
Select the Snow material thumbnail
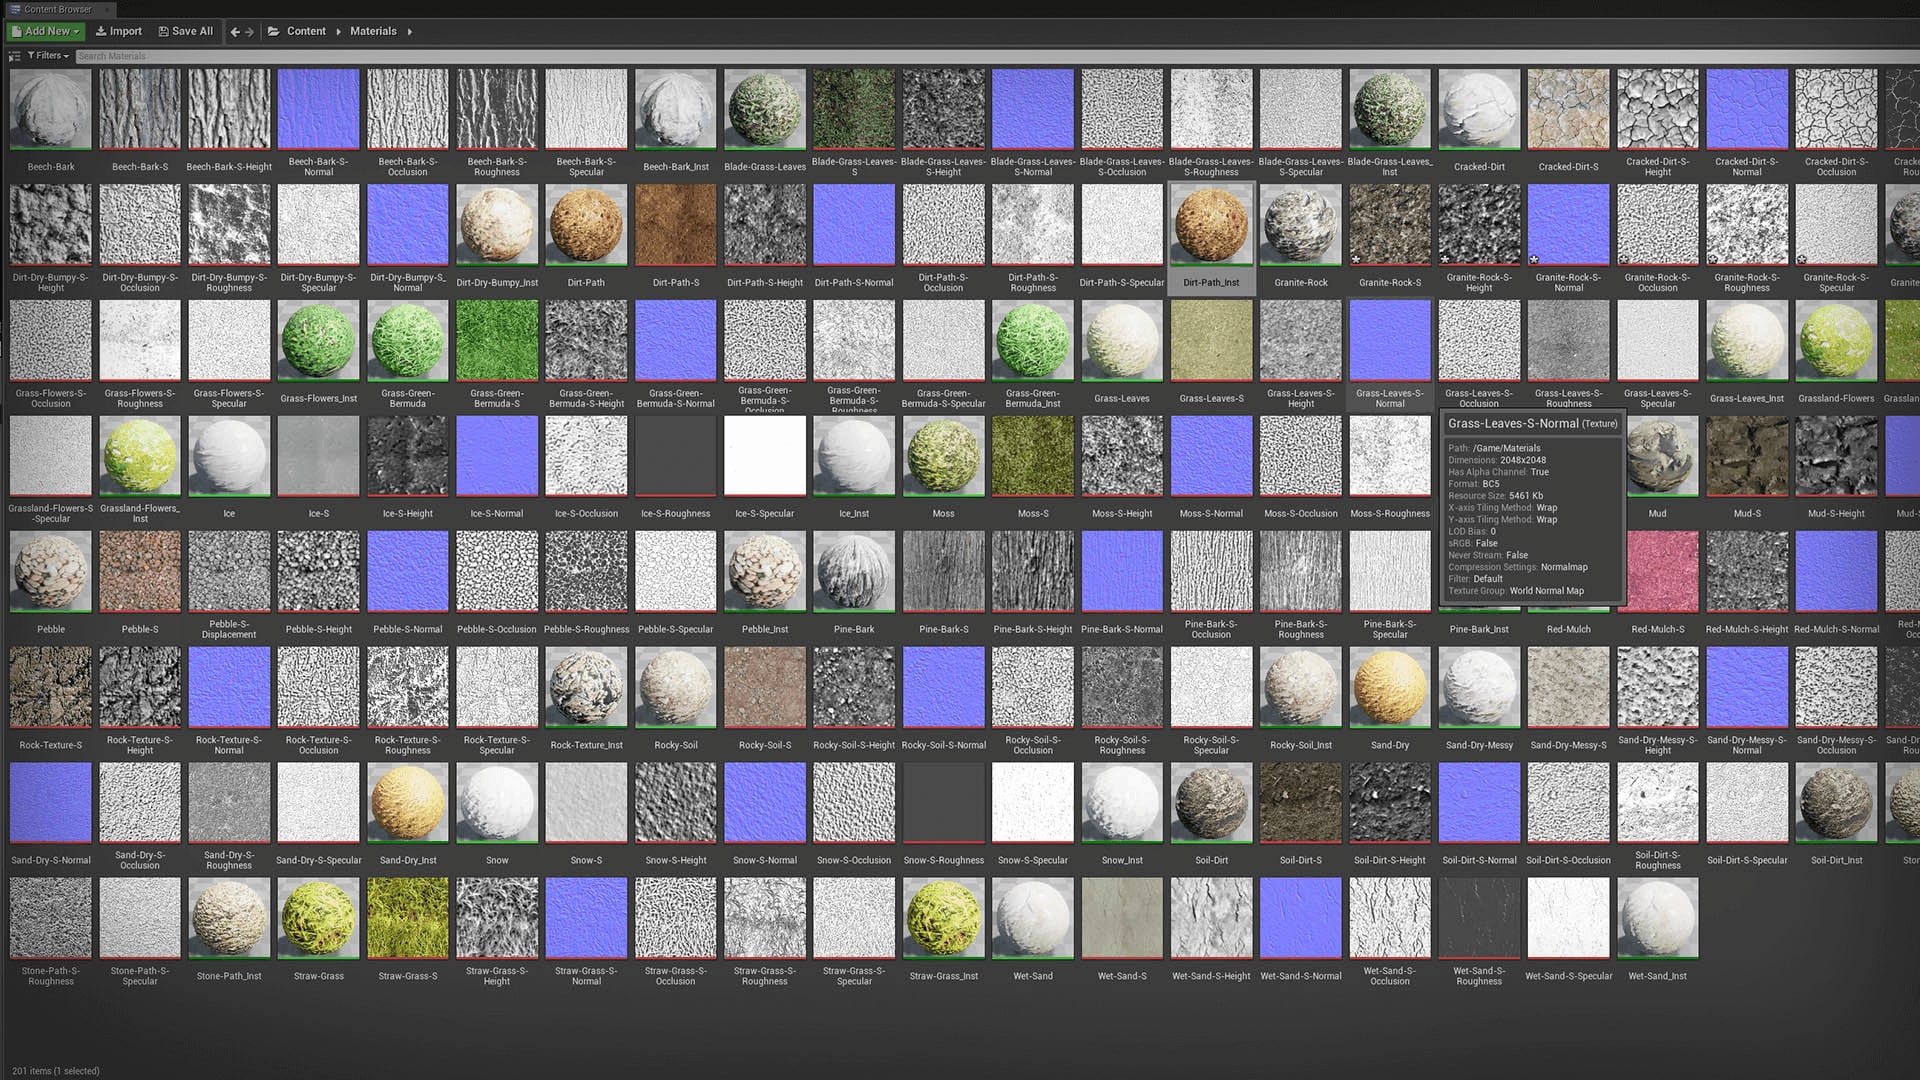[x=497, y=802]
